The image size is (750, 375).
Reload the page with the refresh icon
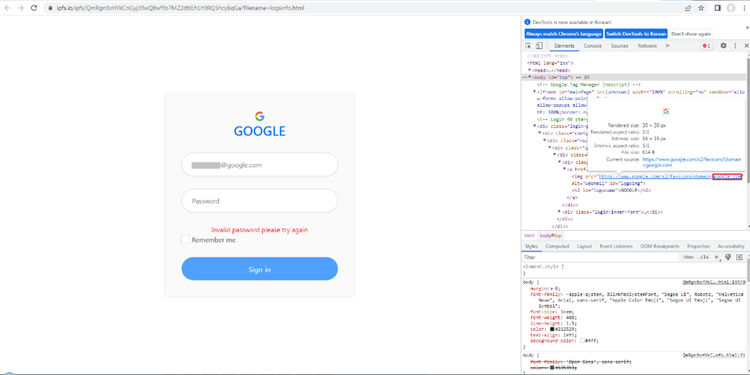click(x=34, y=8)
